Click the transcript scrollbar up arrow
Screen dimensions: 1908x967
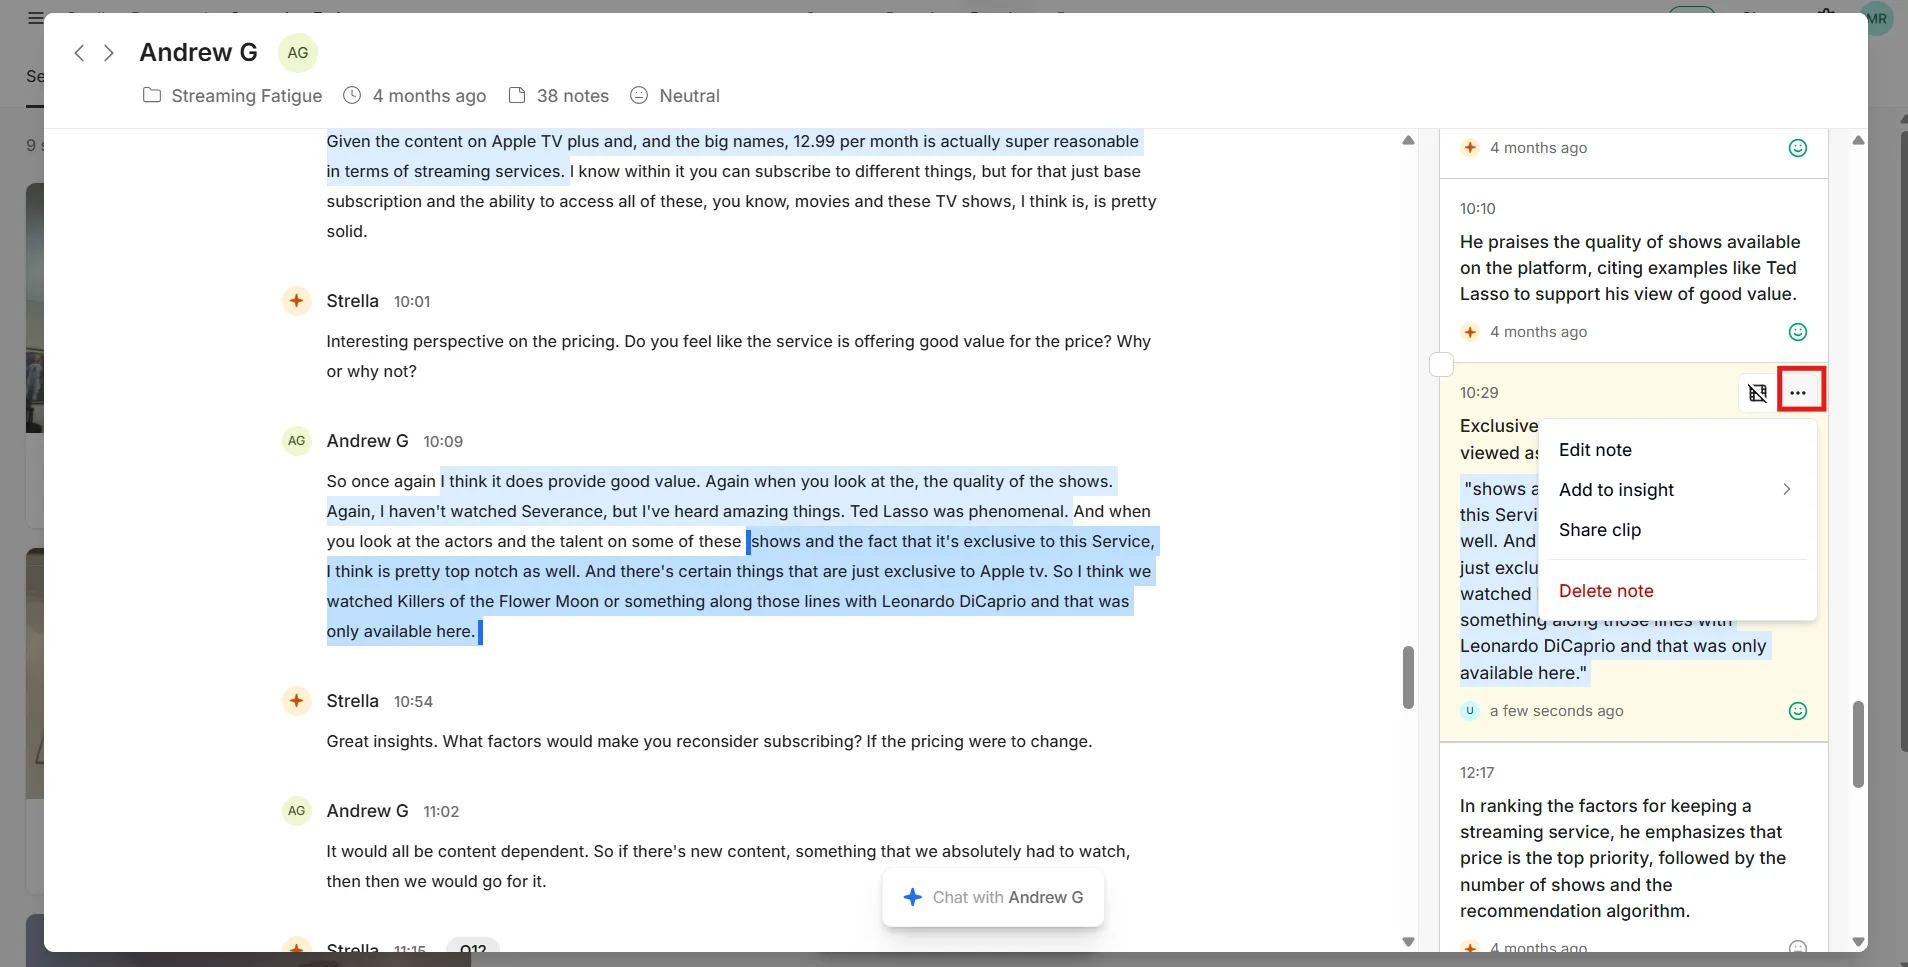click(1408, 140)
